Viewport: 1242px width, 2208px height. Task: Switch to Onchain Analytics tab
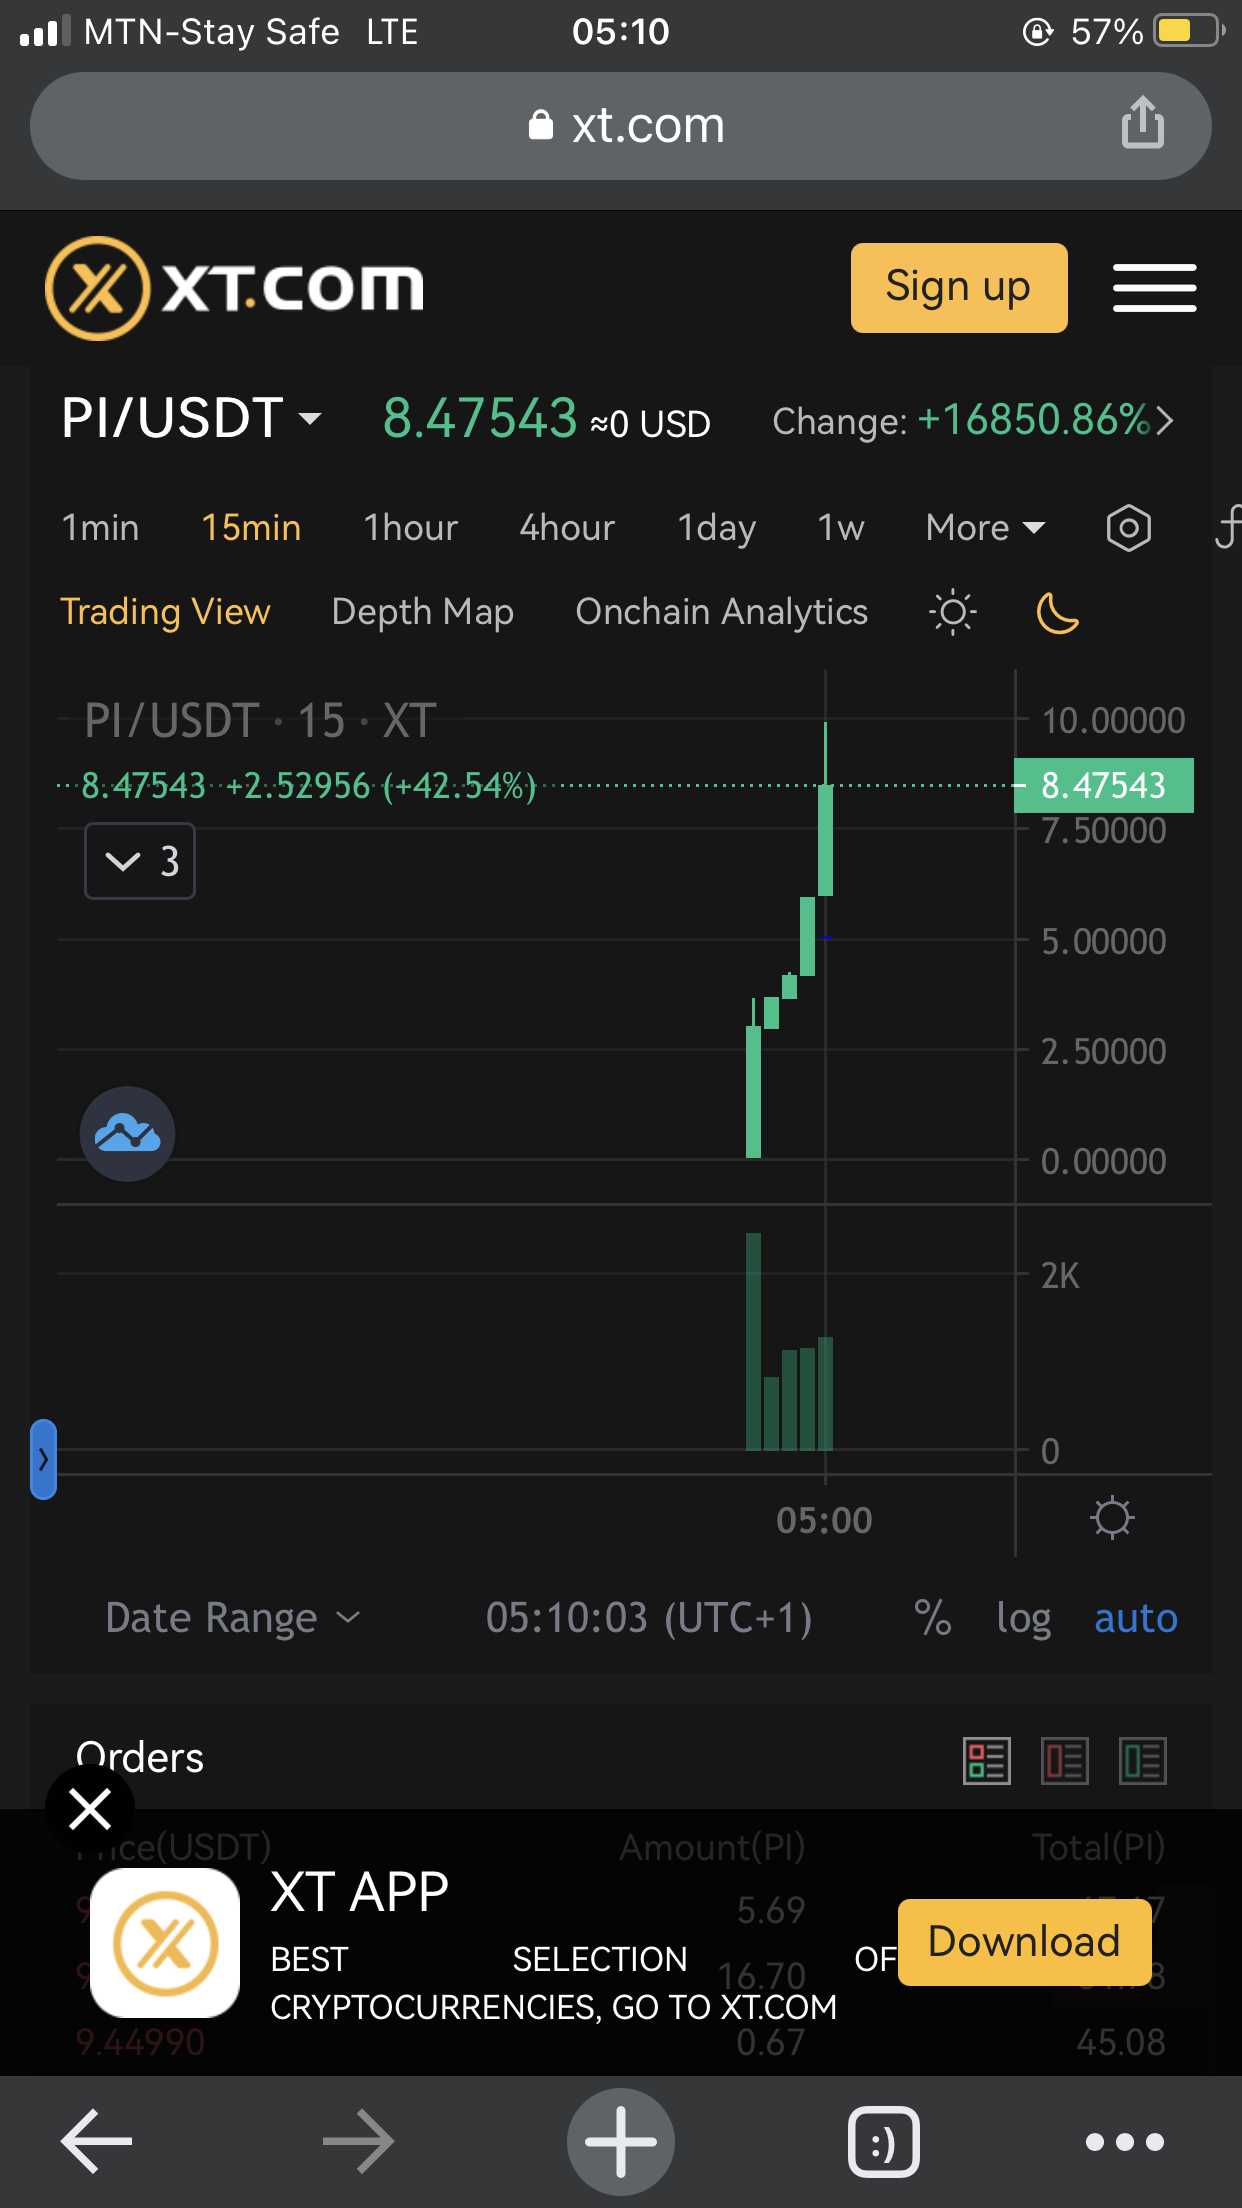721,611
